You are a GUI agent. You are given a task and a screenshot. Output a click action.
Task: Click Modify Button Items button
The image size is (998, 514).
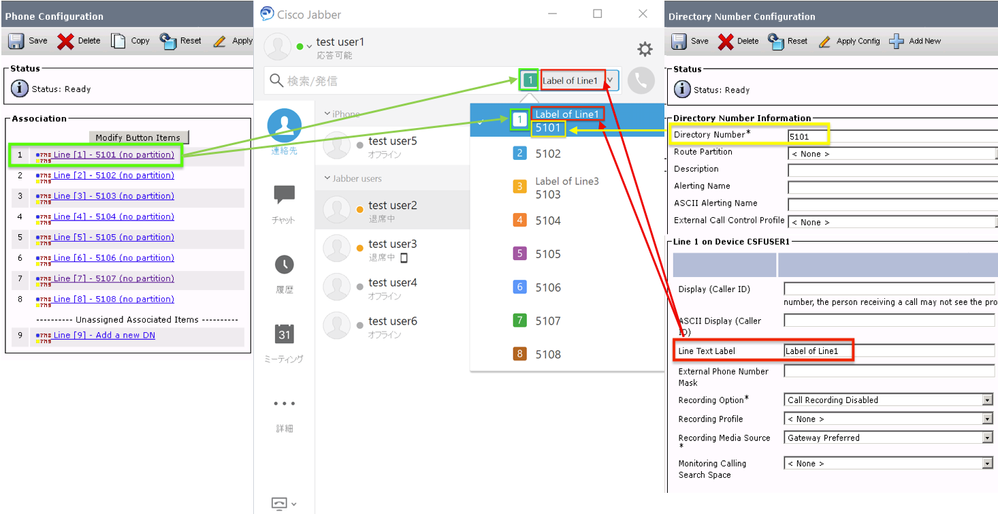(x=138, y=137)
